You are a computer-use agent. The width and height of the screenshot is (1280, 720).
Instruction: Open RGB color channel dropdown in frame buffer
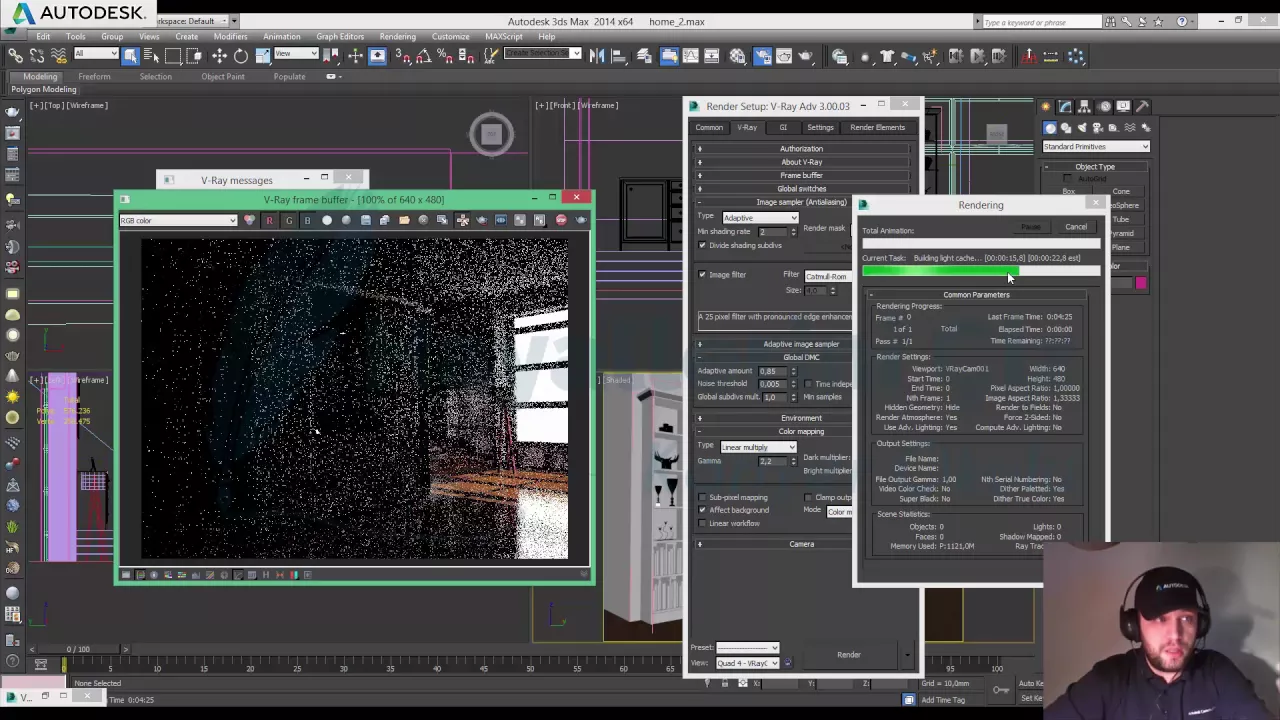coord(178,220)
